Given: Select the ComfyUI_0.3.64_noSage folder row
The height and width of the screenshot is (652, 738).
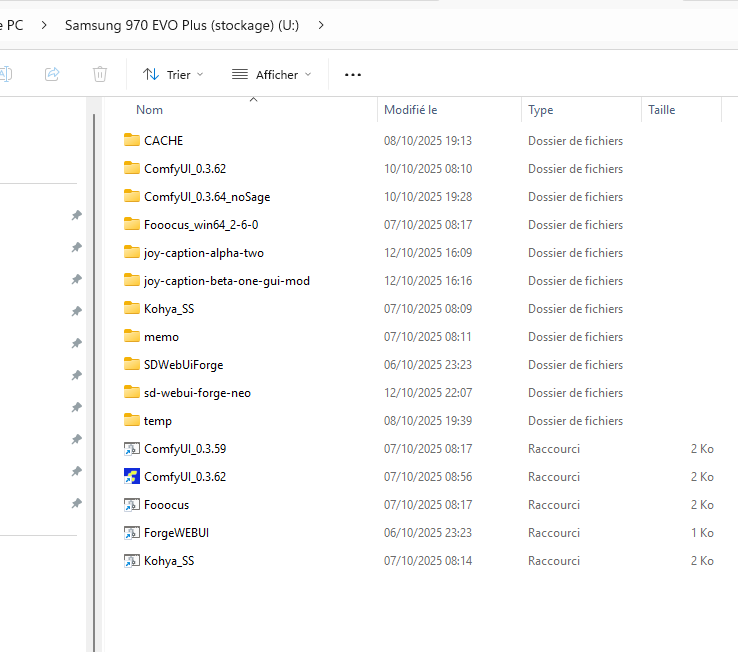Looking at the screenshot, I should (206, 197).
